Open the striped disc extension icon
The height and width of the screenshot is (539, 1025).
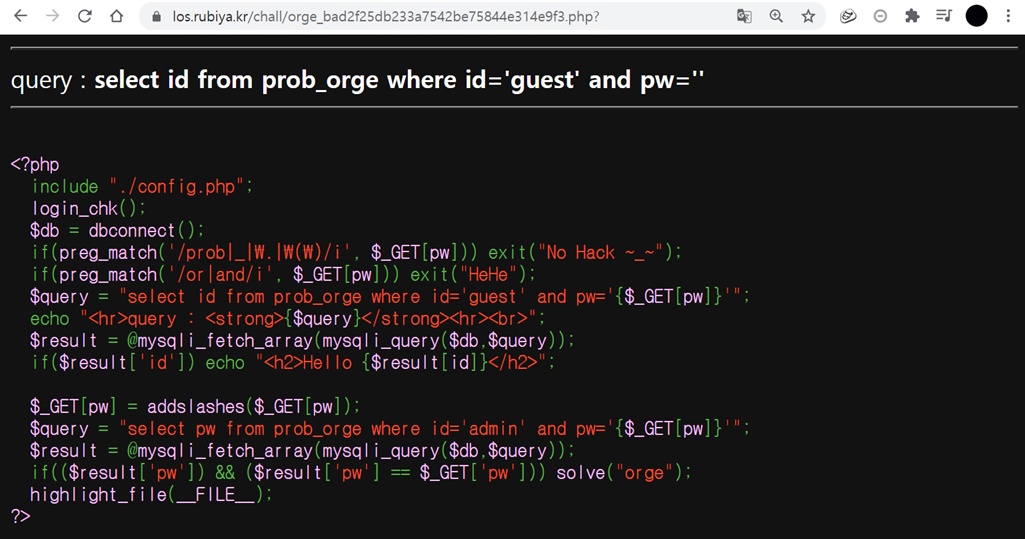click(848, 16)
